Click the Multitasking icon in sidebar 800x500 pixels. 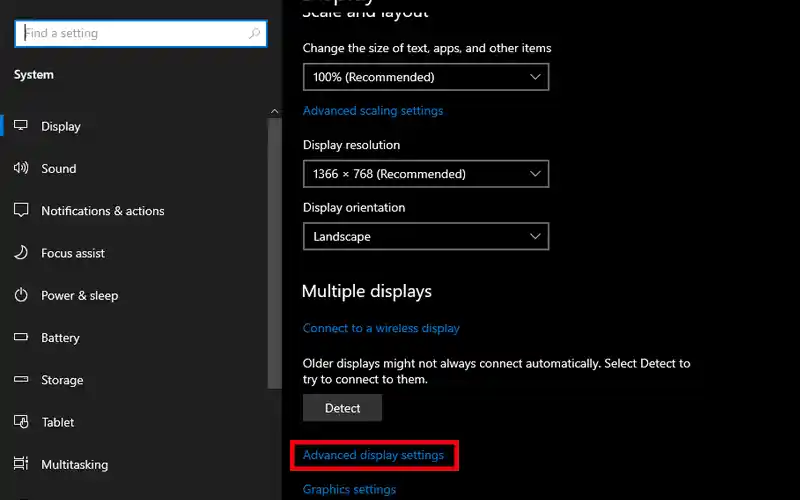pyautogui.click(x=21, y=464)
